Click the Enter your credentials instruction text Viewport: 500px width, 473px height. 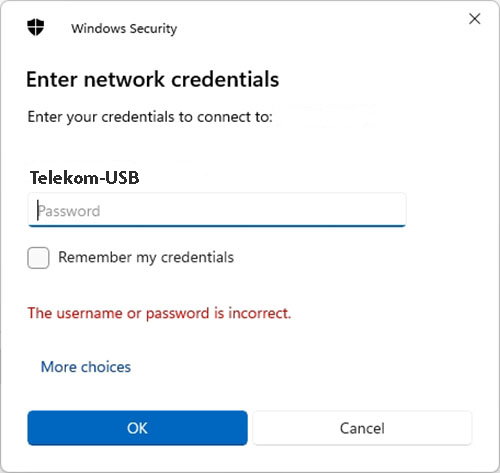coord(150,117)
